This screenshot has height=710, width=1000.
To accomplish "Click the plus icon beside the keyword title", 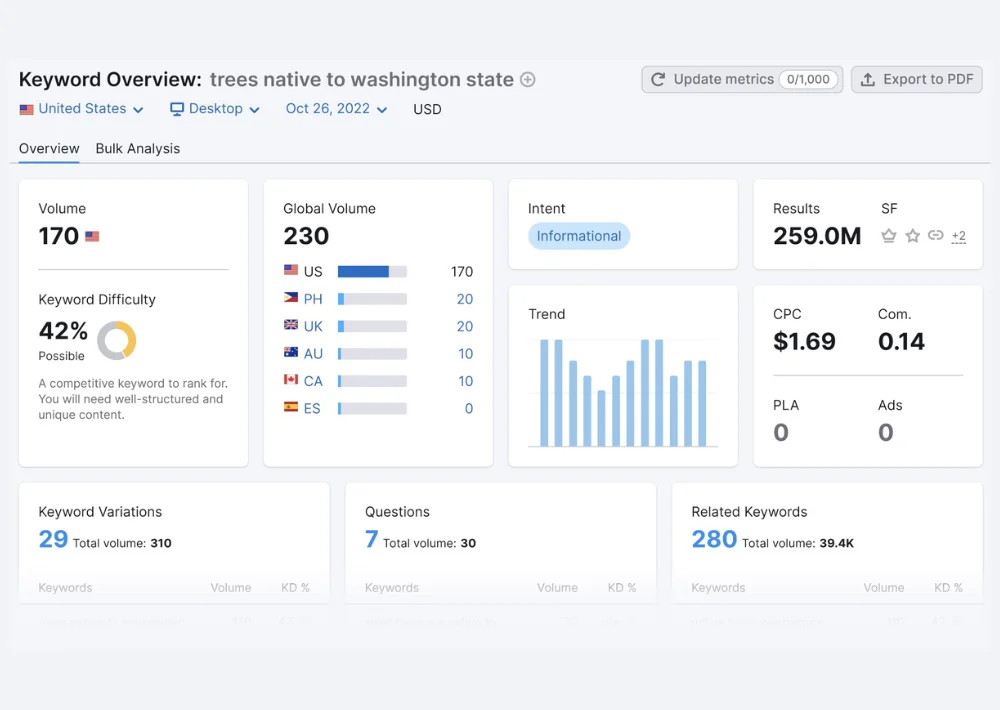I will click(528, 80).
